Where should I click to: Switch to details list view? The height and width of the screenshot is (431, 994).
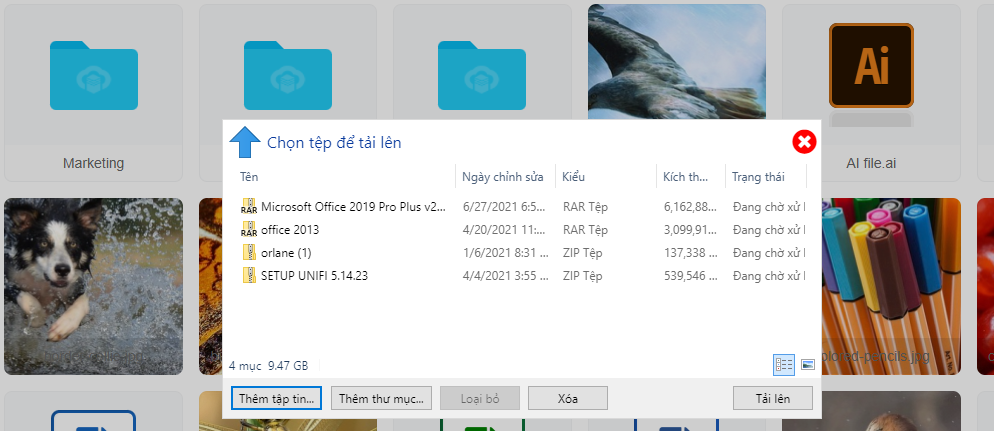click(784, 365)
